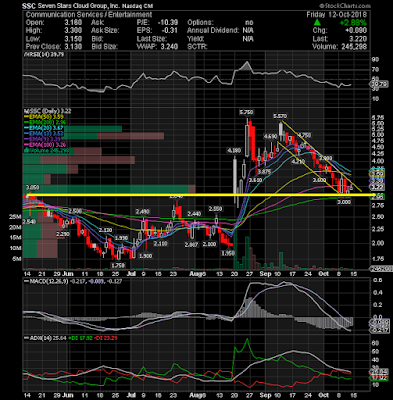The height and width of the screenshot is (400, 393).
Task: Click the SSC ticker symbol in the header
Action: pyautogui.click(x=29, y=6)
